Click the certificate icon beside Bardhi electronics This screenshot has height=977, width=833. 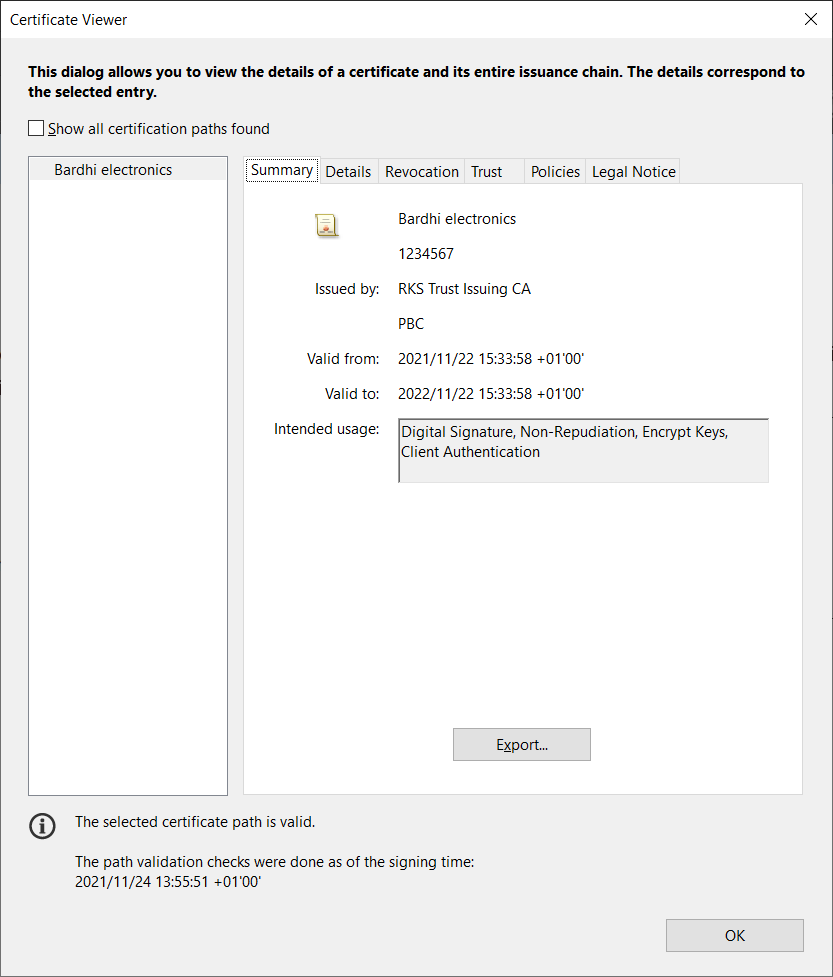326,226
